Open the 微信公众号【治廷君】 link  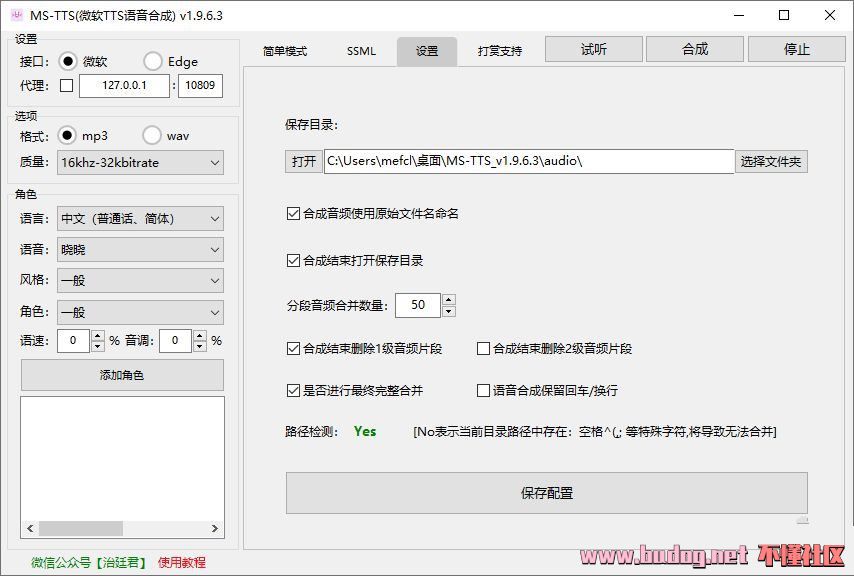[89, 562]
